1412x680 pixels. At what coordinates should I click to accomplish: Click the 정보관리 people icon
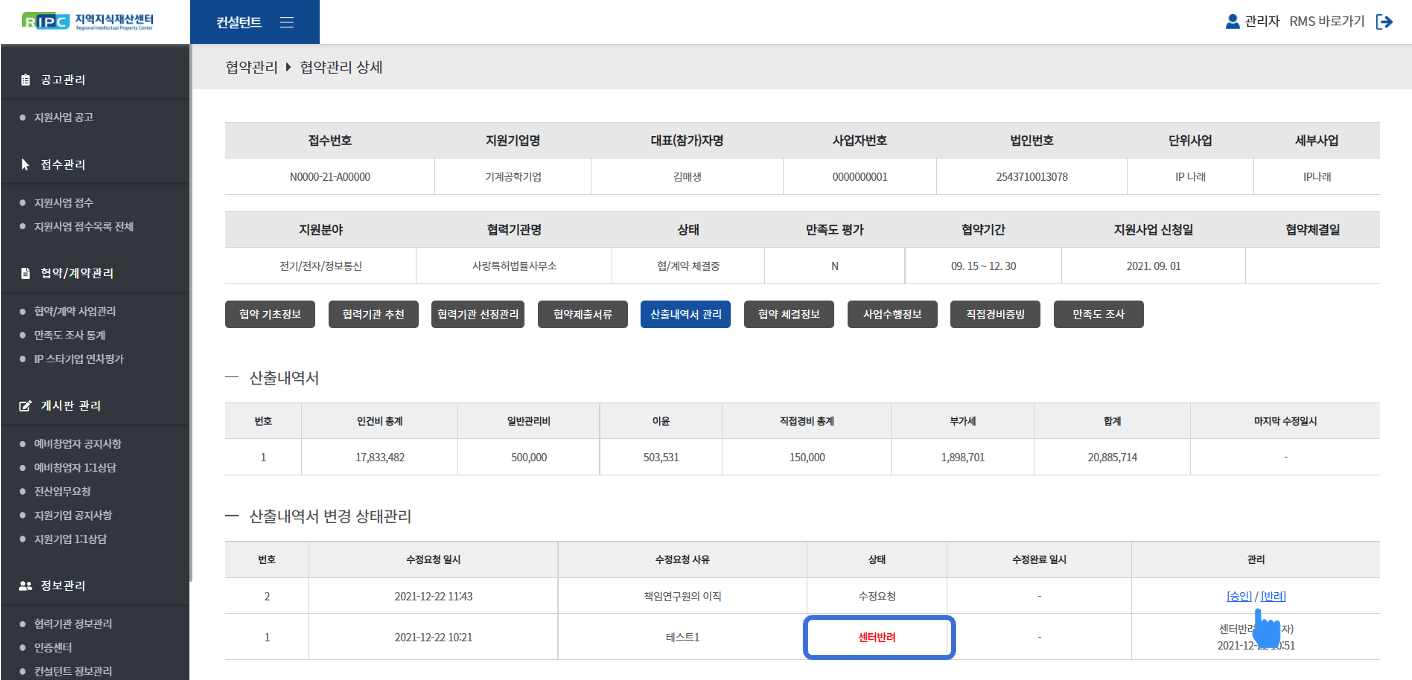[26, 586]
